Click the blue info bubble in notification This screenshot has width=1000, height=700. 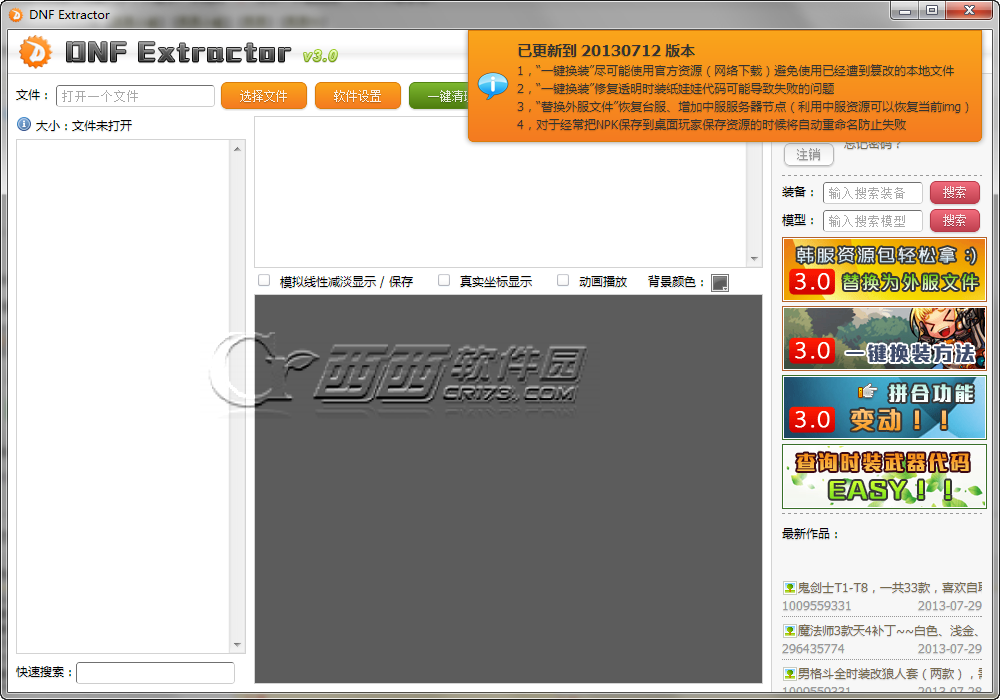pos(492,85)
